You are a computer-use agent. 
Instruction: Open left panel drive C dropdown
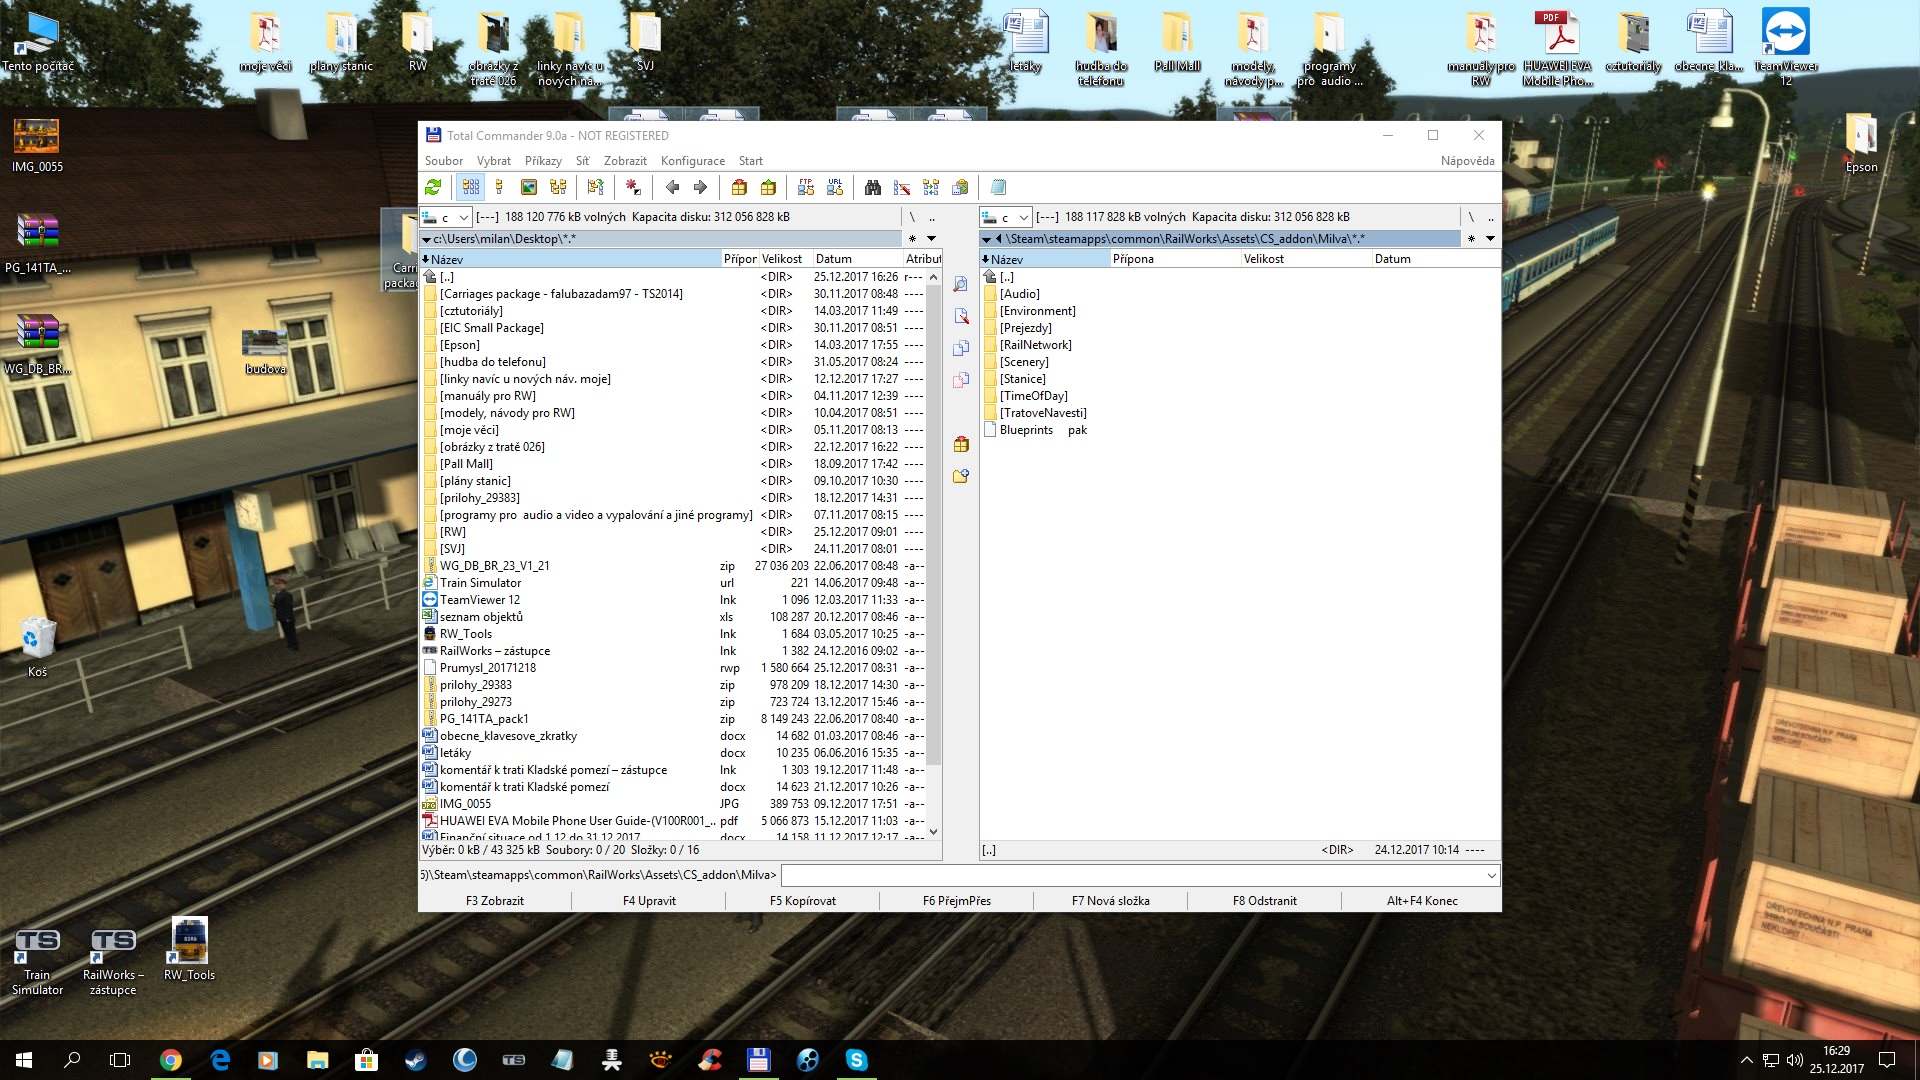[446, 217]
